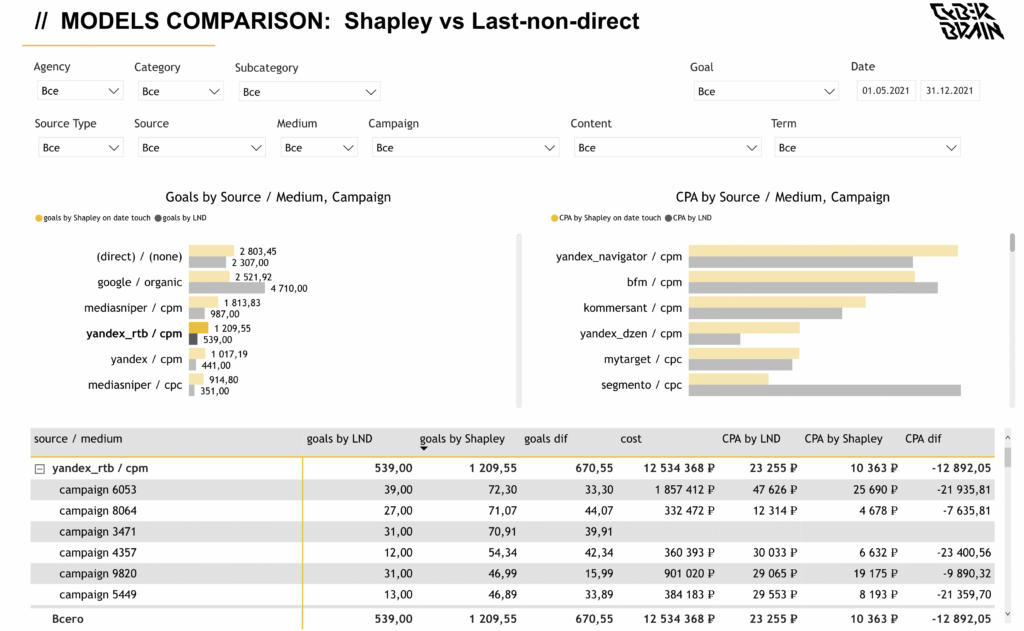Edit the start date 01.05.2021 field
Viewport: 1024px width, 631px height.
885,91
